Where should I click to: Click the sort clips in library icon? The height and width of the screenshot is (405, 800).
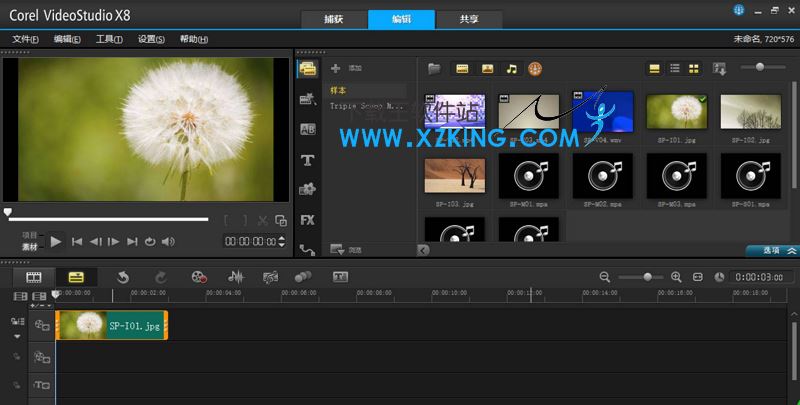coord(719,69)
